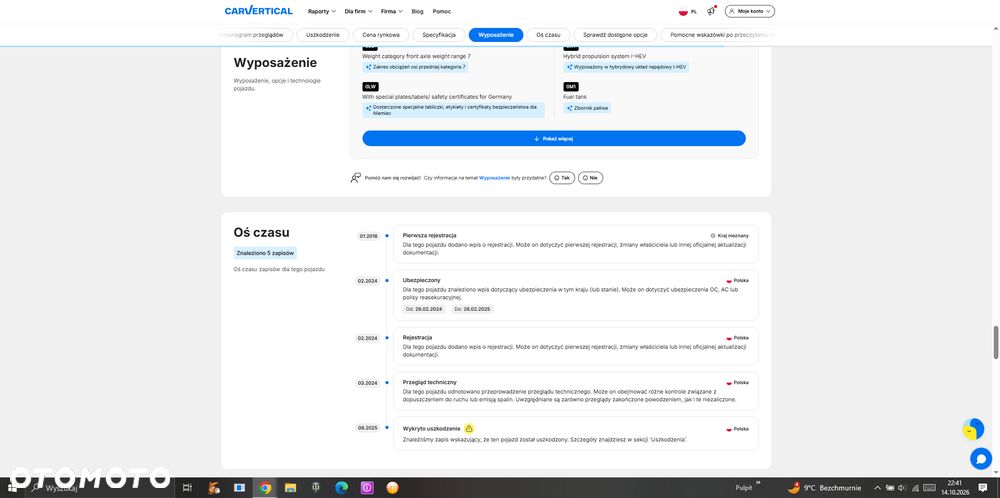Open File Explorer from taskbar
The width and height of the screenshot is (1000, 498).
tap(290, 488)
